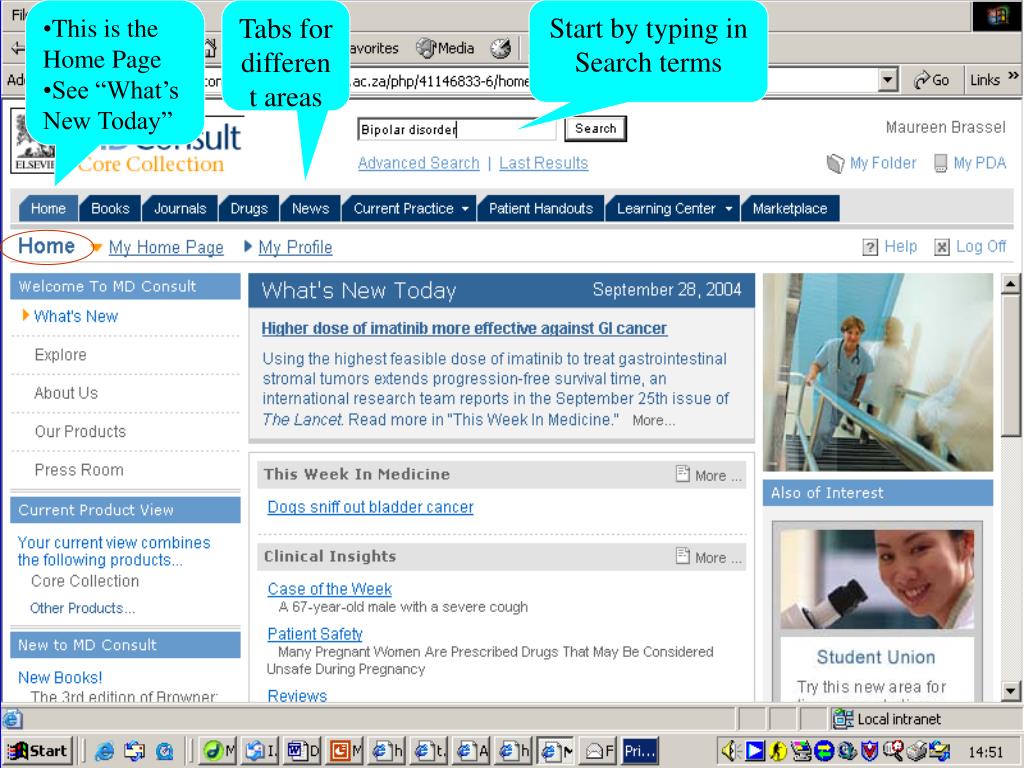Switch to the PowerPoint taskbar button
1024x768 pixels.
(x=345, y=751)
